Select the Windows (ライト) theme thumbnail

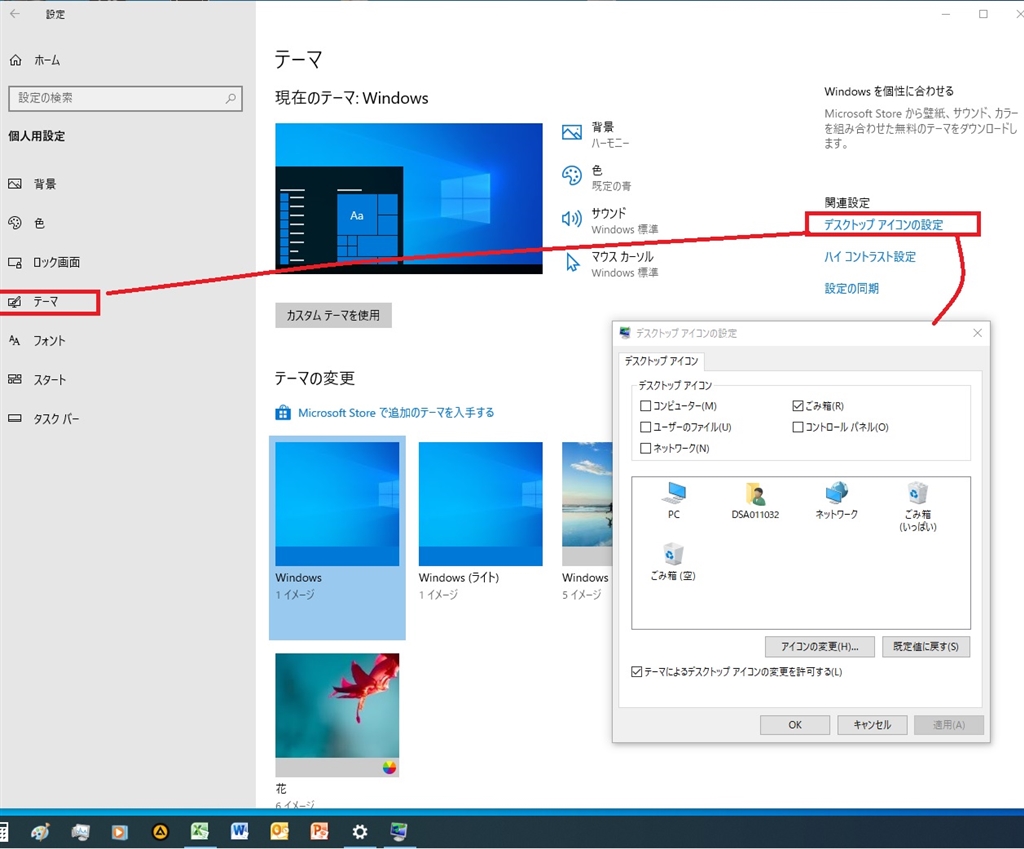[481, 504]
